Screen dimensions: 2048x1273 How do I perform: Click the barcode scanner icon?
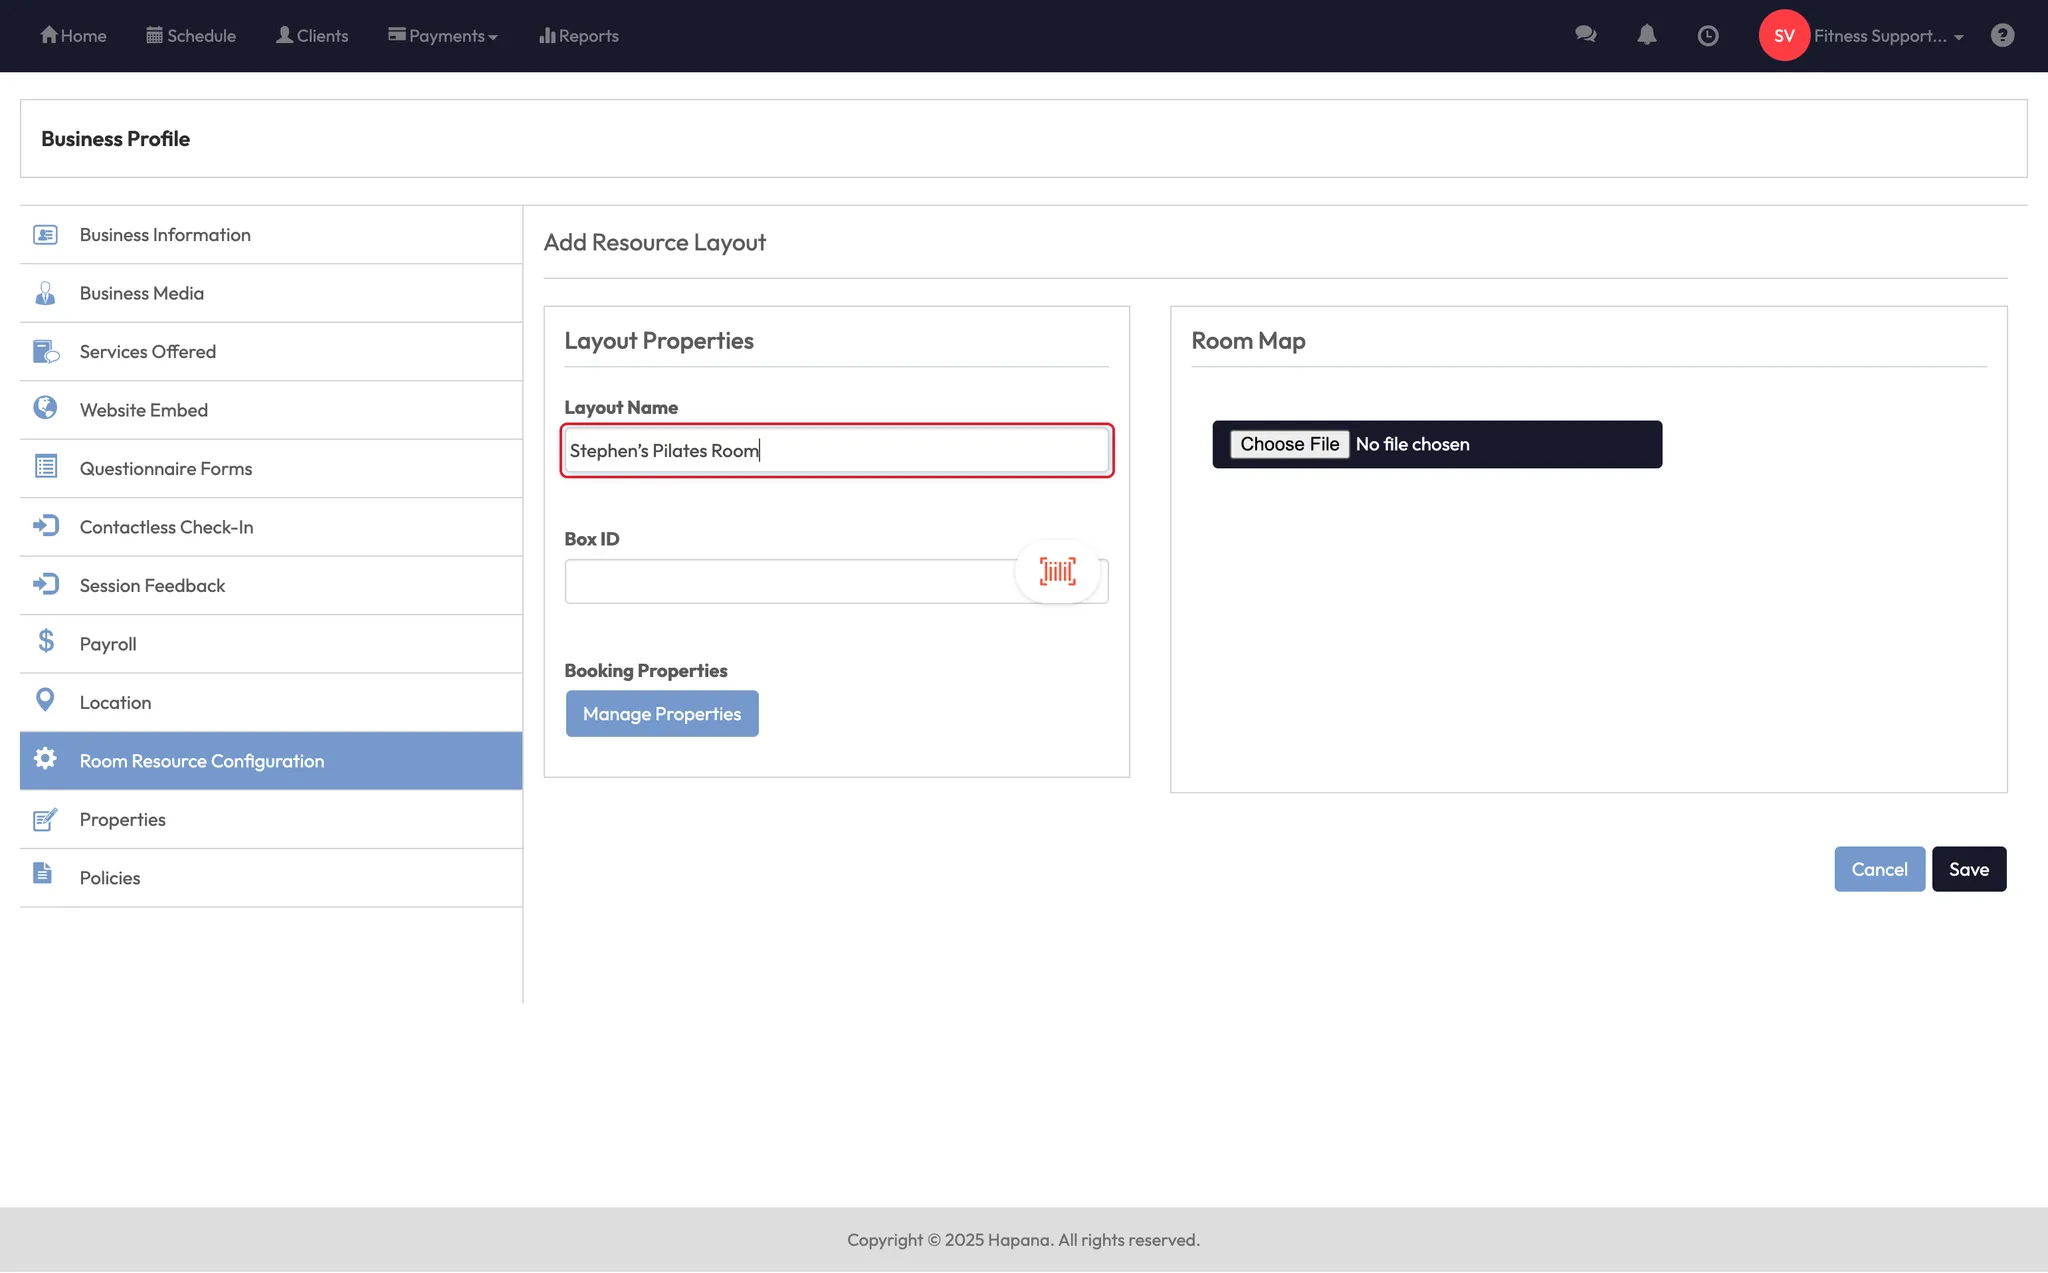(x=1057, y=572)
